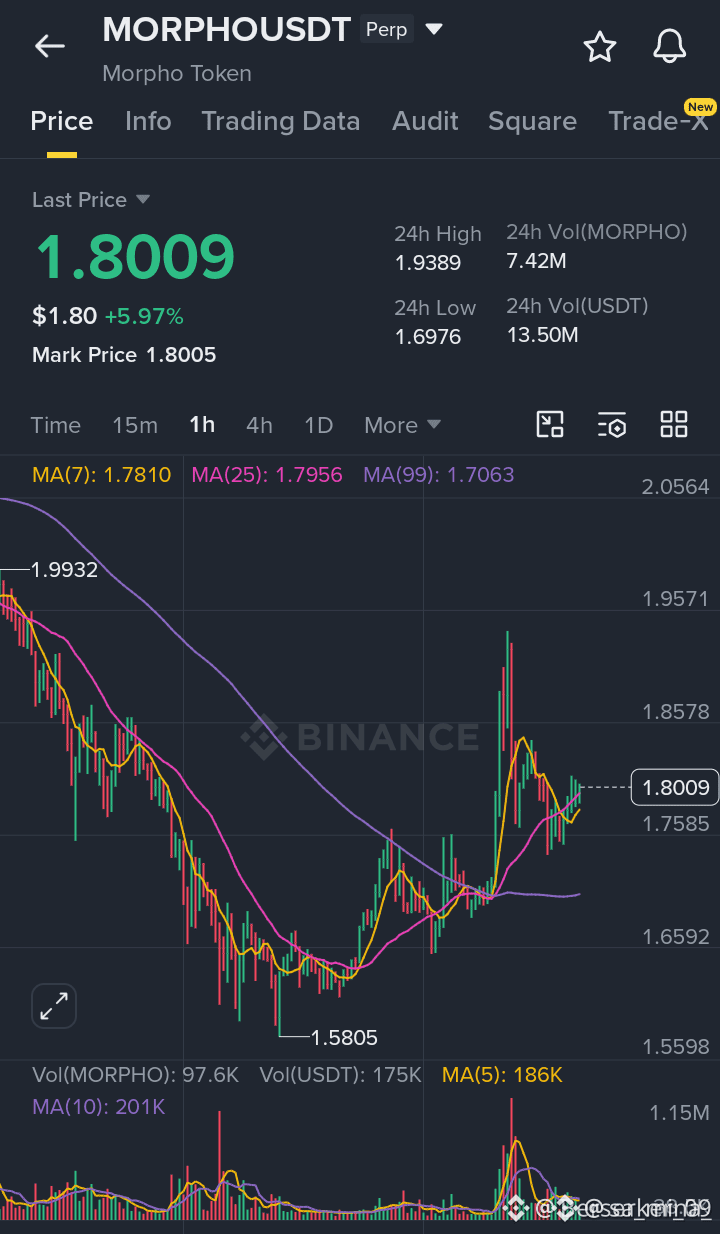Image resolution: width=720 pixels, height=1234 pixels.
Task: Open the grid layout icon
Action: pos(674,424)
